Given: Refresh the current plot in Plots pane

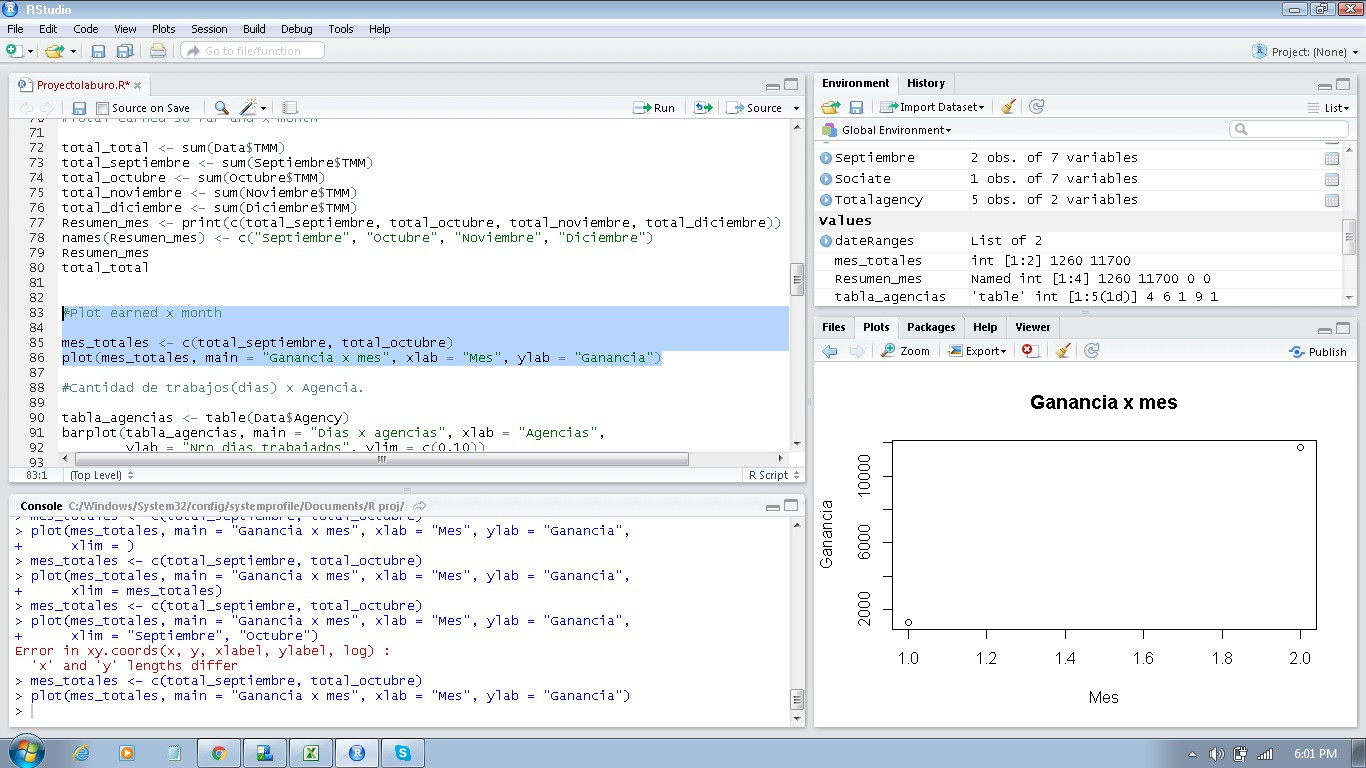Looking at the screenshot, I should pos(1092,351).
